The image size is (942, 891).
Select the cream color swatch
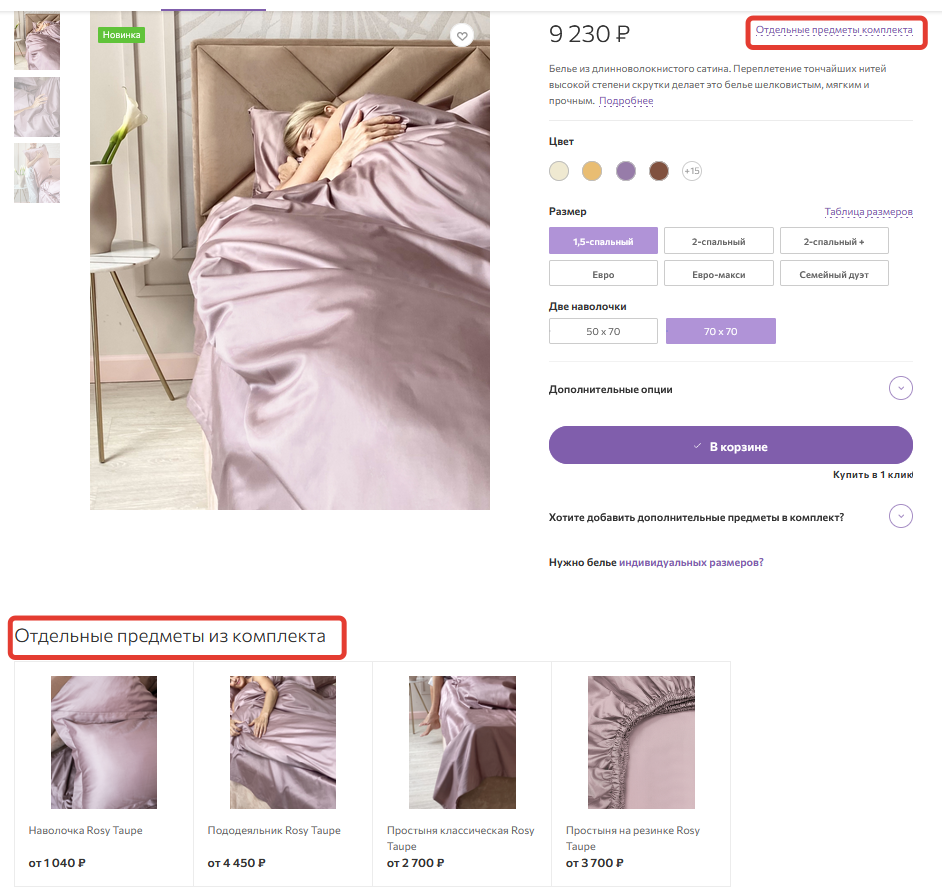point(559,171)
